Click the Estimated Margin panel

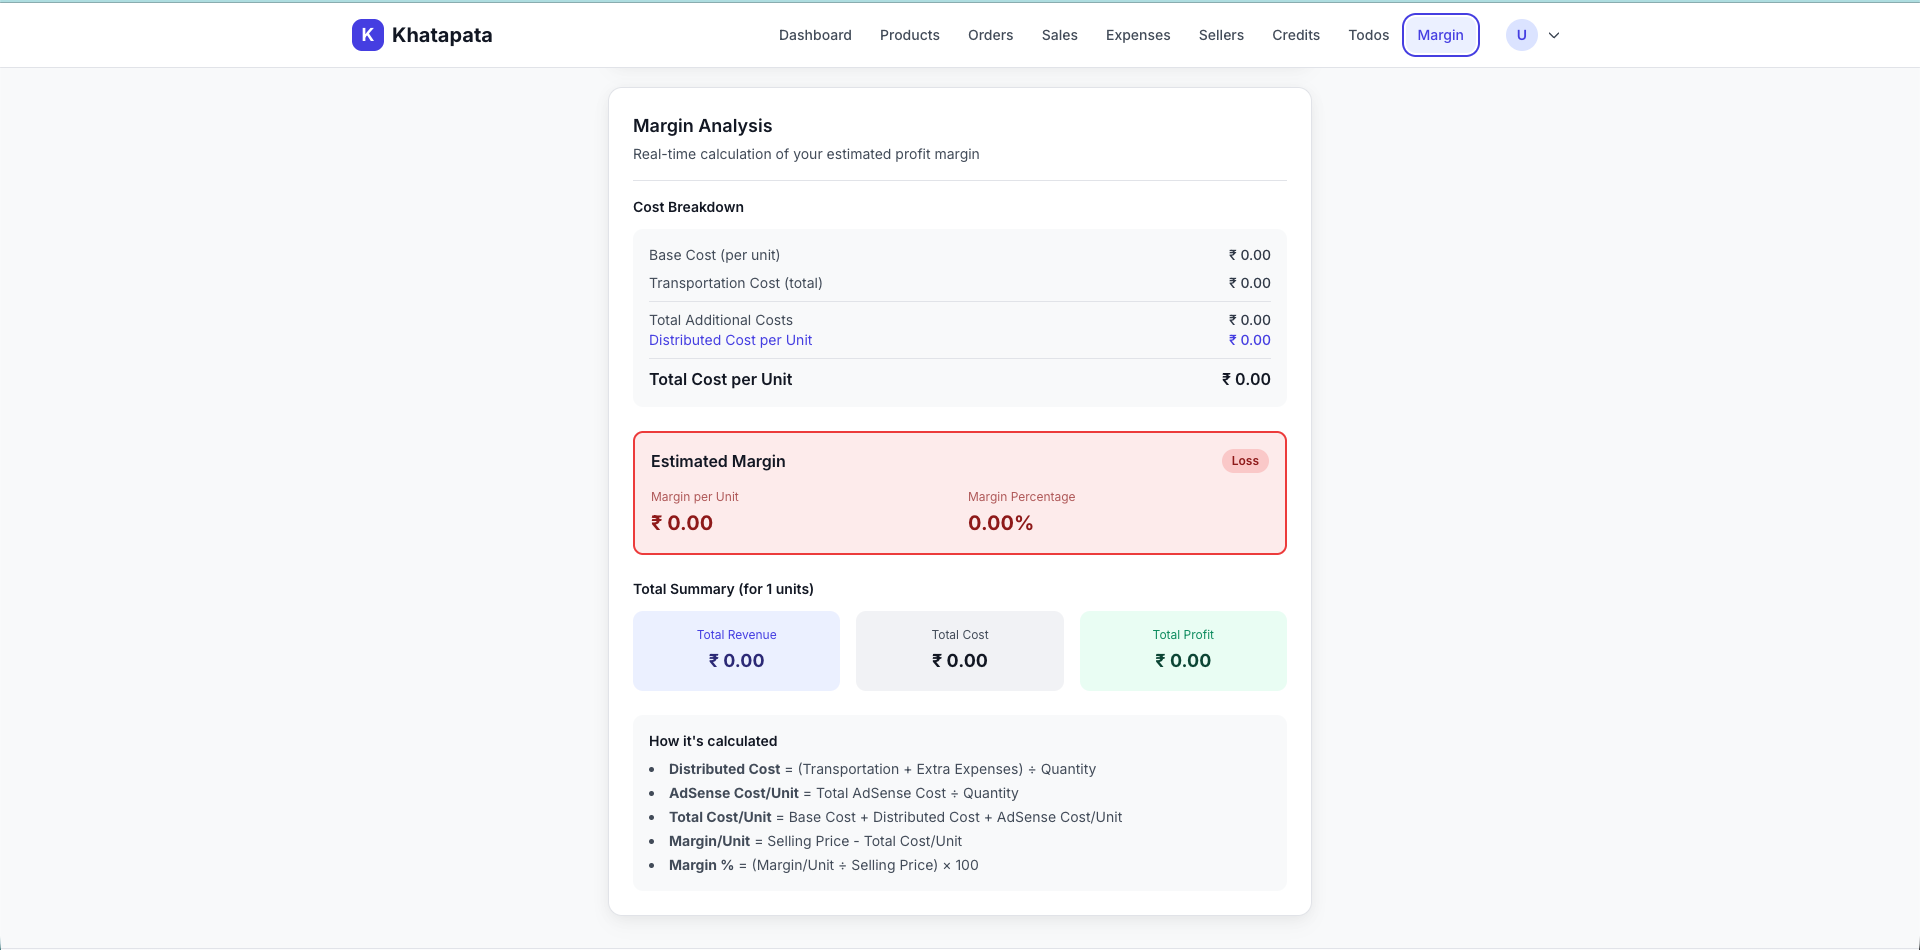(x=959, y=492)
